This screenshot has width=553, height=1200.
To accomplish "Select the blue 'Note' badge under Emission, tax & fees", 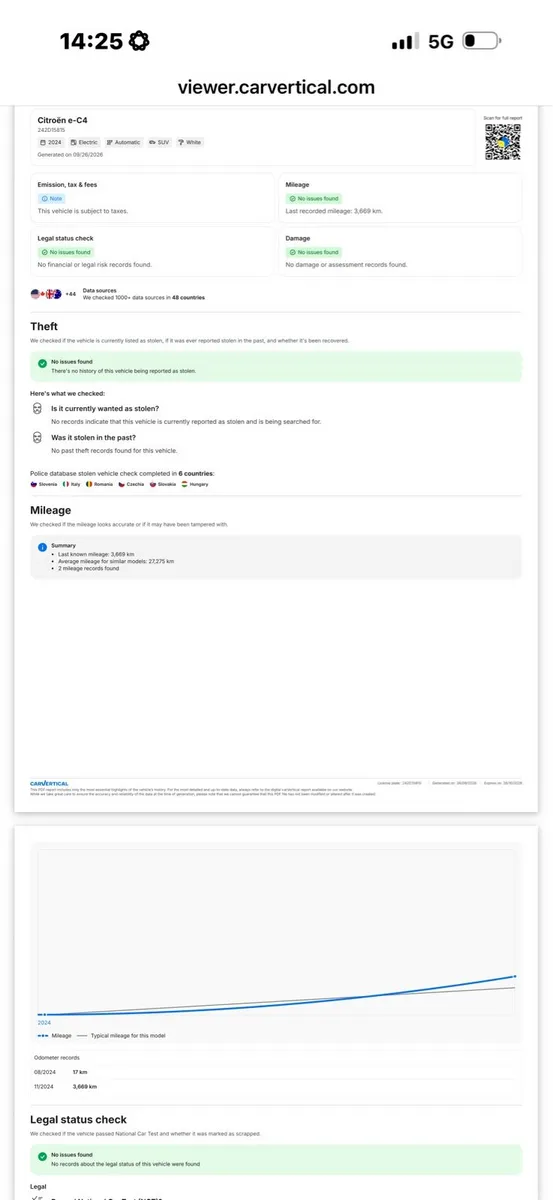I will click(x=51, y=198).
